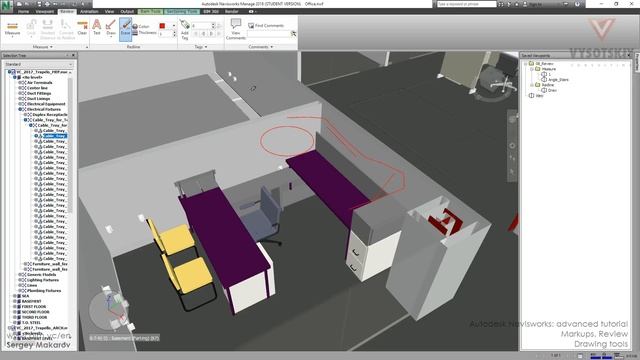Screen dimensions: 640x360
Task: Open the Render ribbon tab
Action: [232, 11]
